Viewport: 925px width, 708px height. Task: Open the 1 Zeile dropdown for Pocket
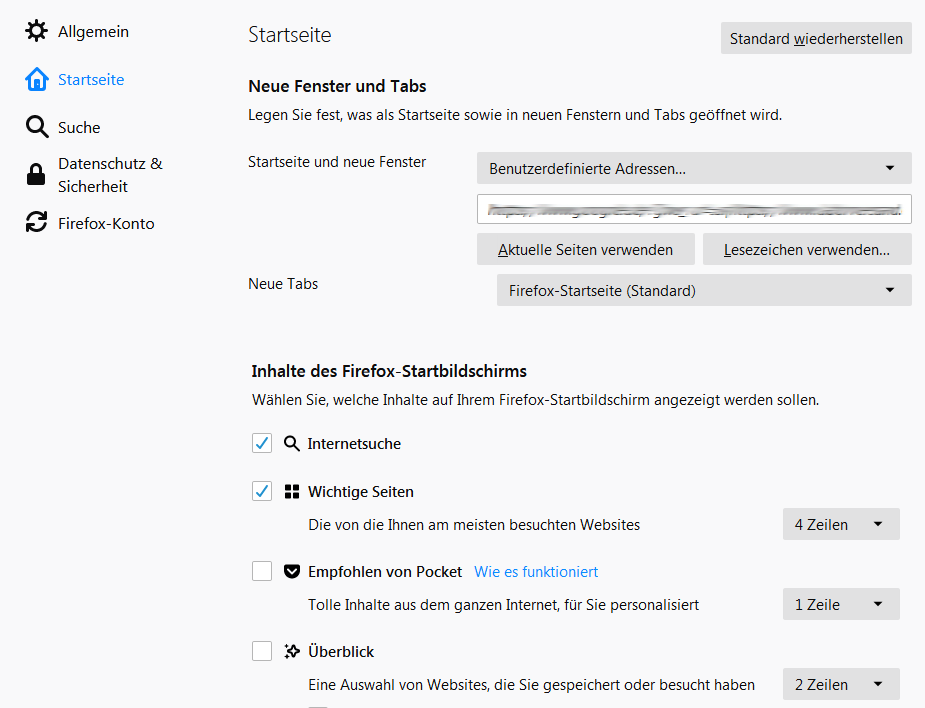(x=841, y=604)
